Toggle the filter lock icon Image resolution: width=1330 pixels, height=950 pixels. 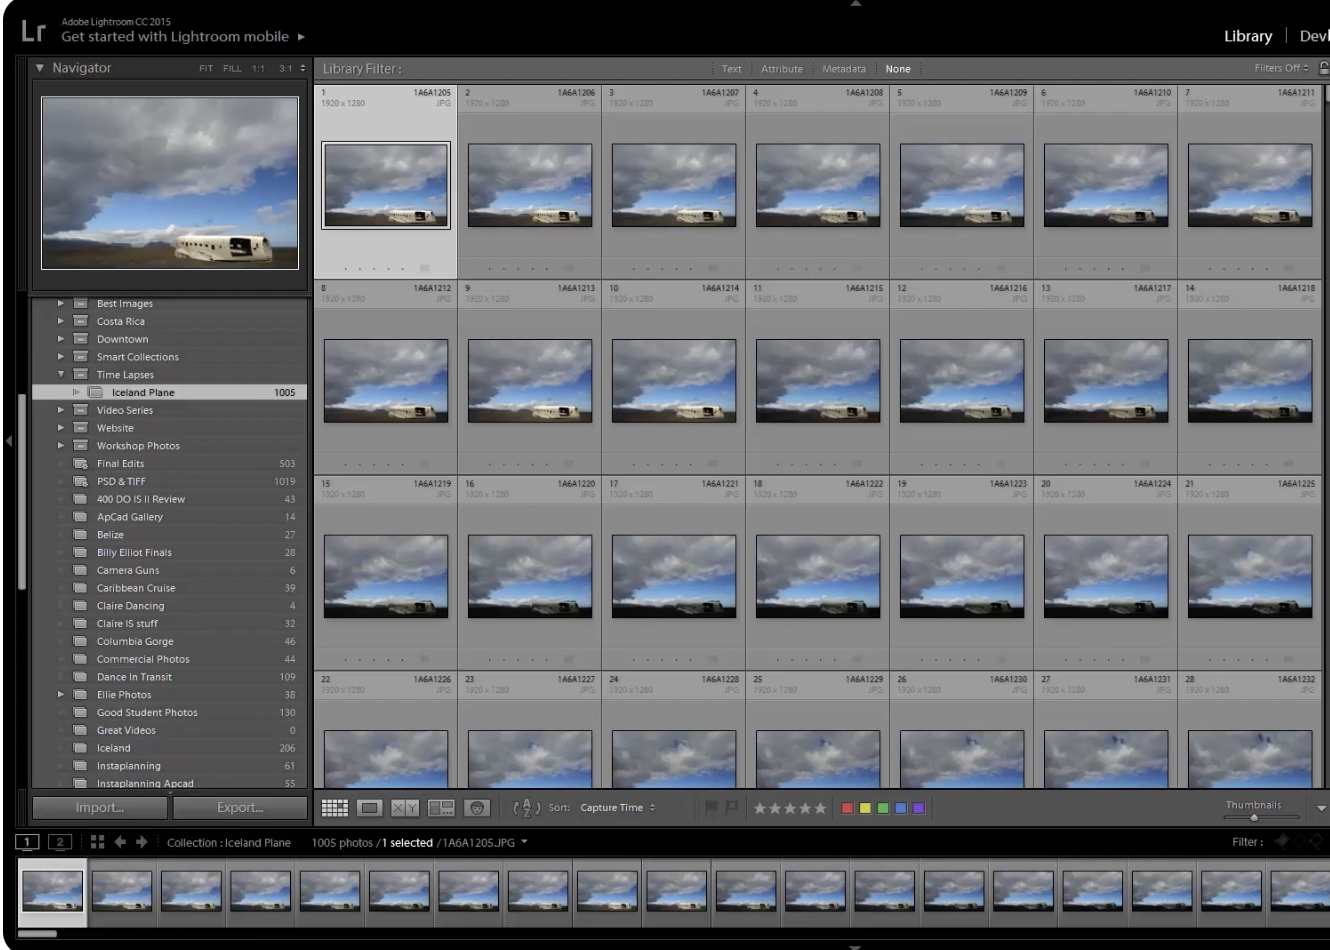1323,68
